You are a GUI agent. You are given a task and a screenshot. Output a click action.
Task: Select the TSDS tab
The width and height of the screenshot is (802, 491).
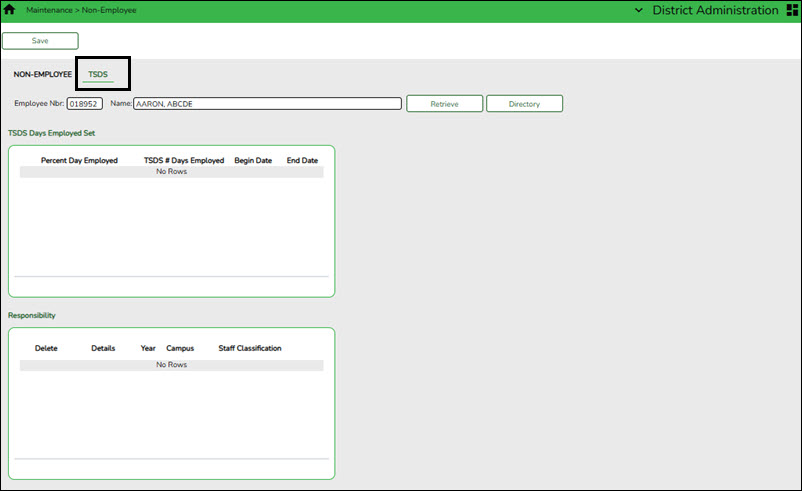pos(98,75)
